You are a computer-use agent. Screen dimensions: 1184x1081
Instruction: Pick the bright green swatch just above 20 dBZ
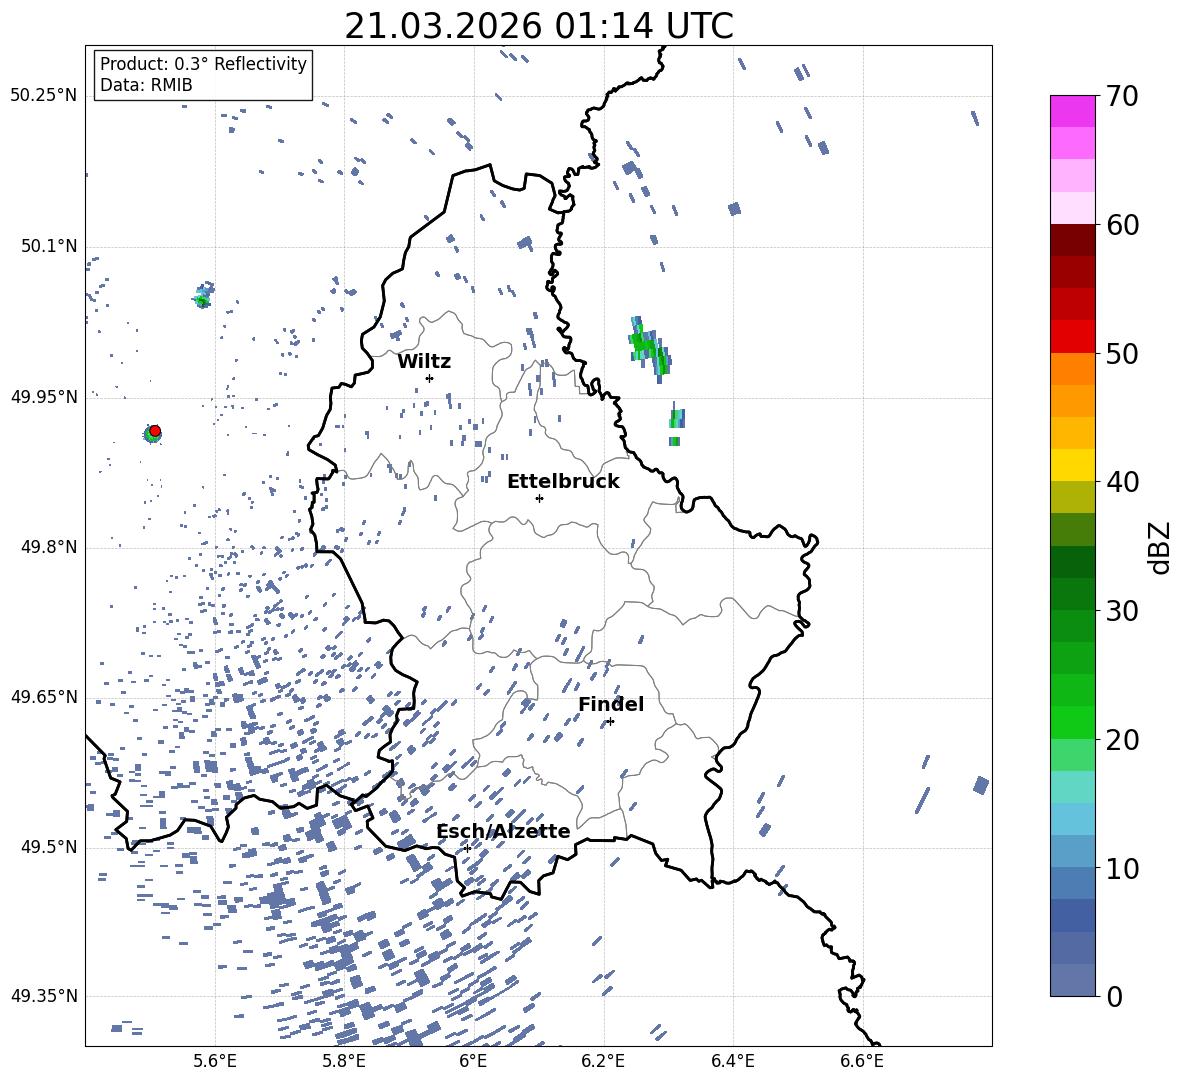point(1072,722)
